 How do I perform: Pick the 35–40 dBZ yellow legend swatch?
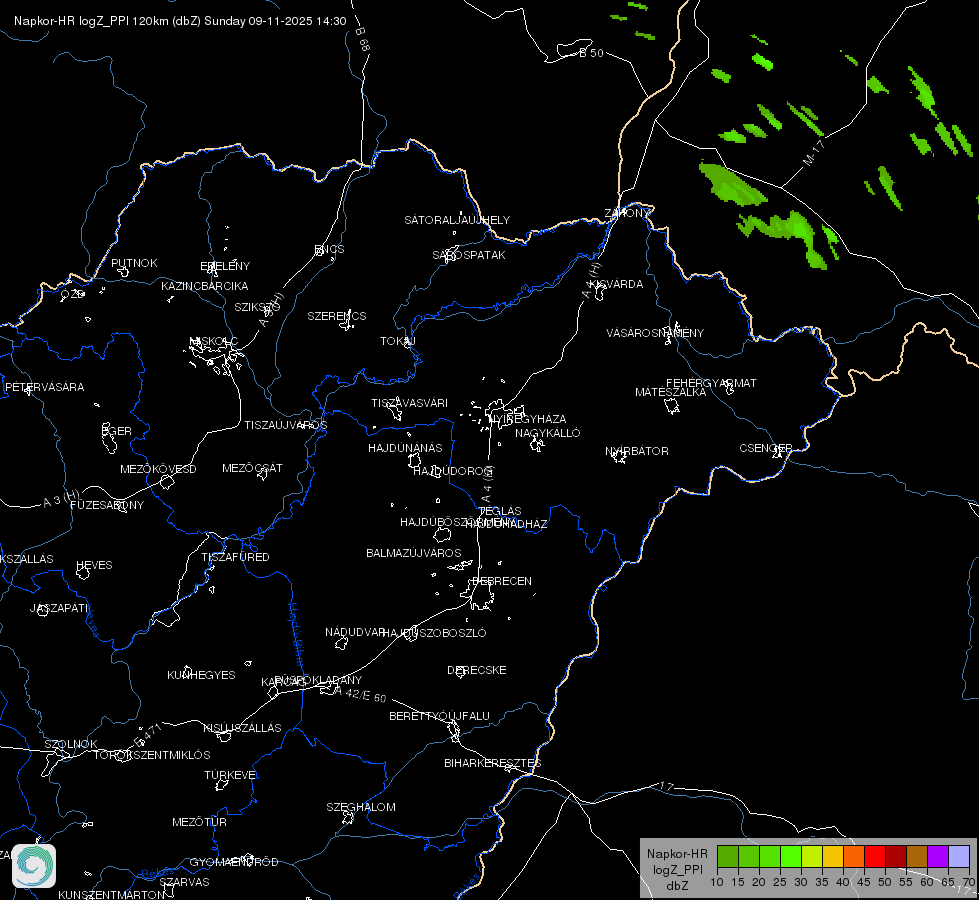click(833, 857)
